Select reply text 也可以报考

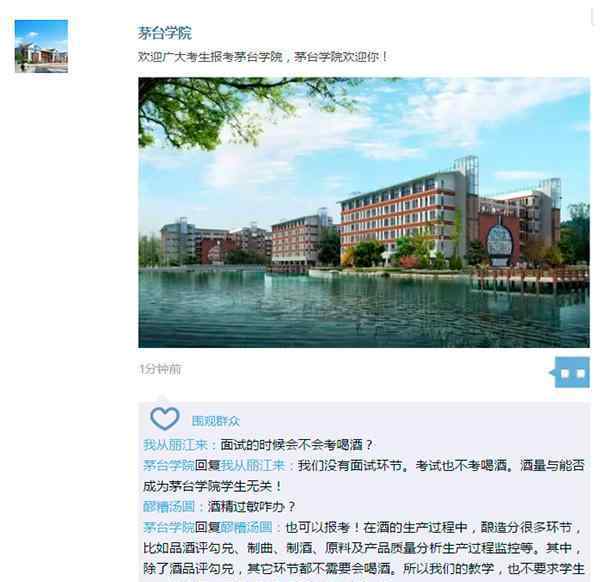click(x=318, y=528)
